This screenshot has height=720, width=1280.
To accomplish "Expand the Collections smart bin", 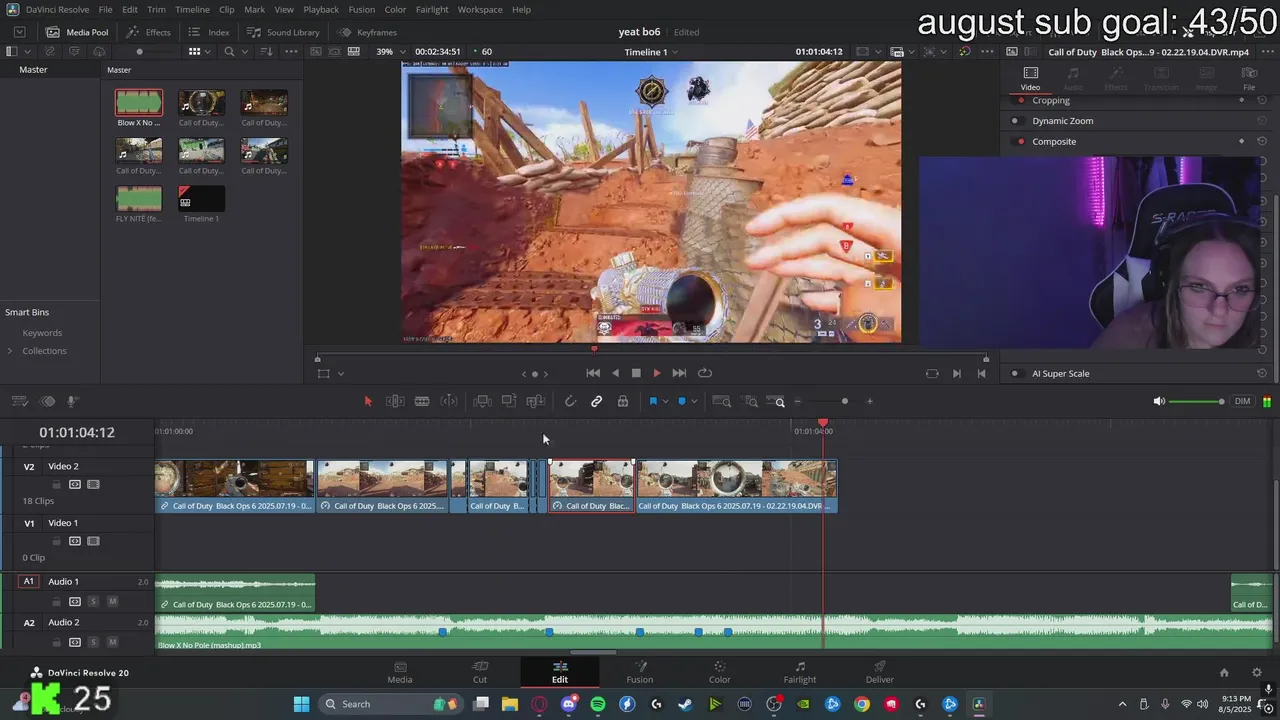I will pyautogui.click(x=10, y=351).
